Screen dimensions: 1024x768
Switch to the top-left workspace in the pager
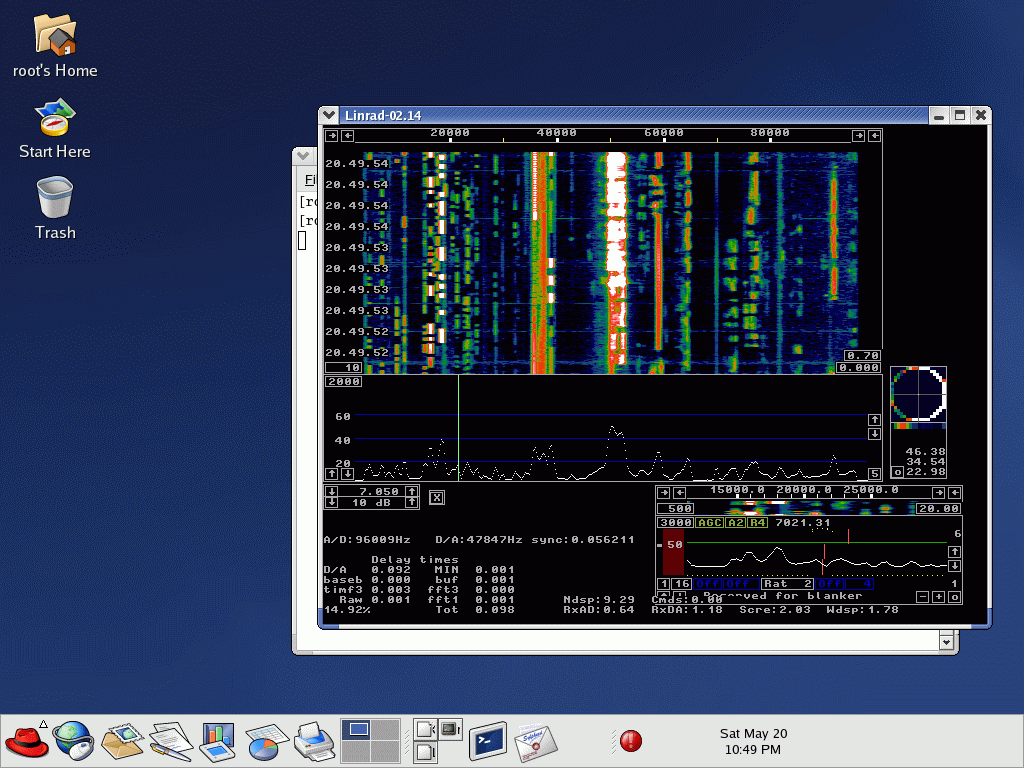[x=356, y=729]
